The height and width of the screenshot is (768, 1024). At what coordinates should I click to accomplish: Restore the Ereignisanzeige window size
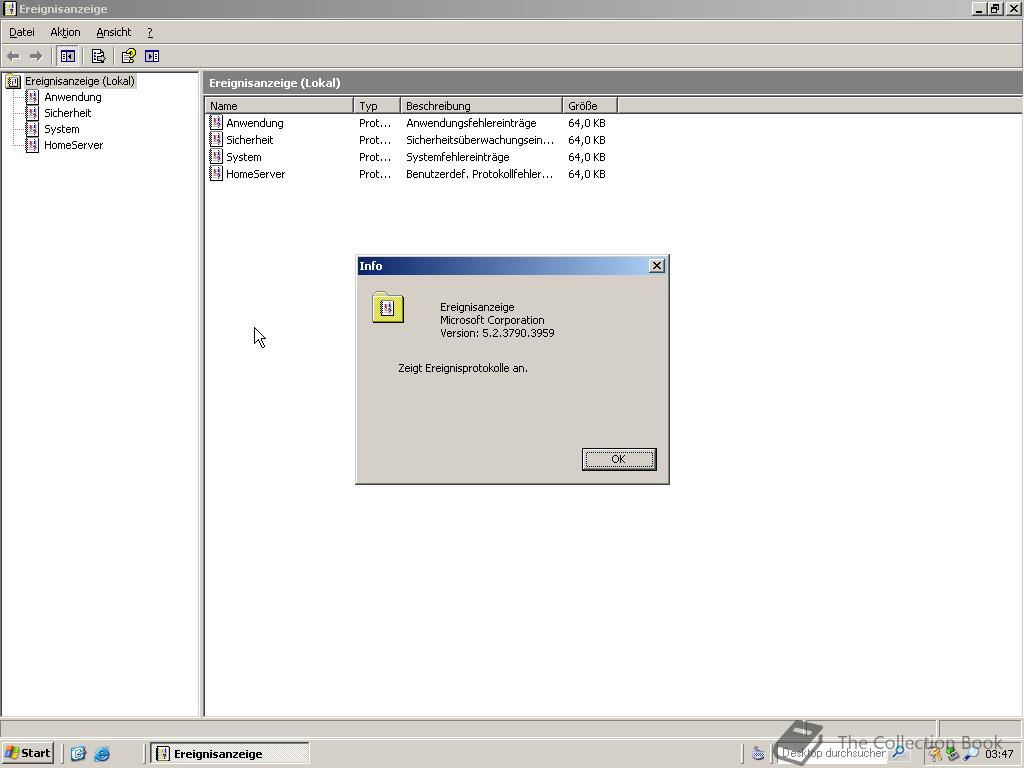(x=995, y=8)
